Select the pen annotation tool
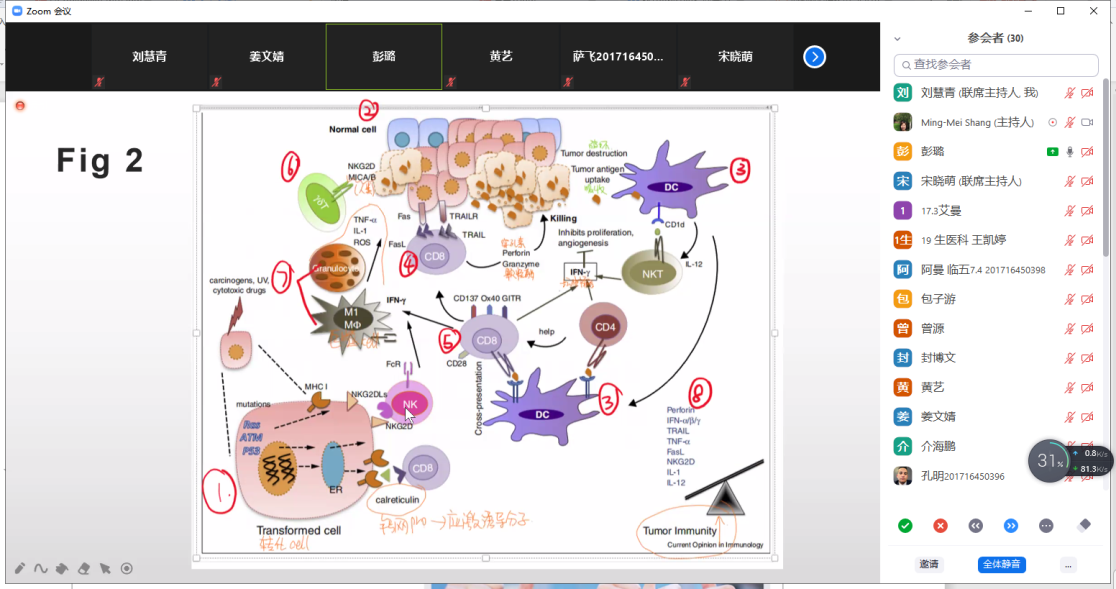The height and width of the screenshot is (589, 1116). point(20,568)
